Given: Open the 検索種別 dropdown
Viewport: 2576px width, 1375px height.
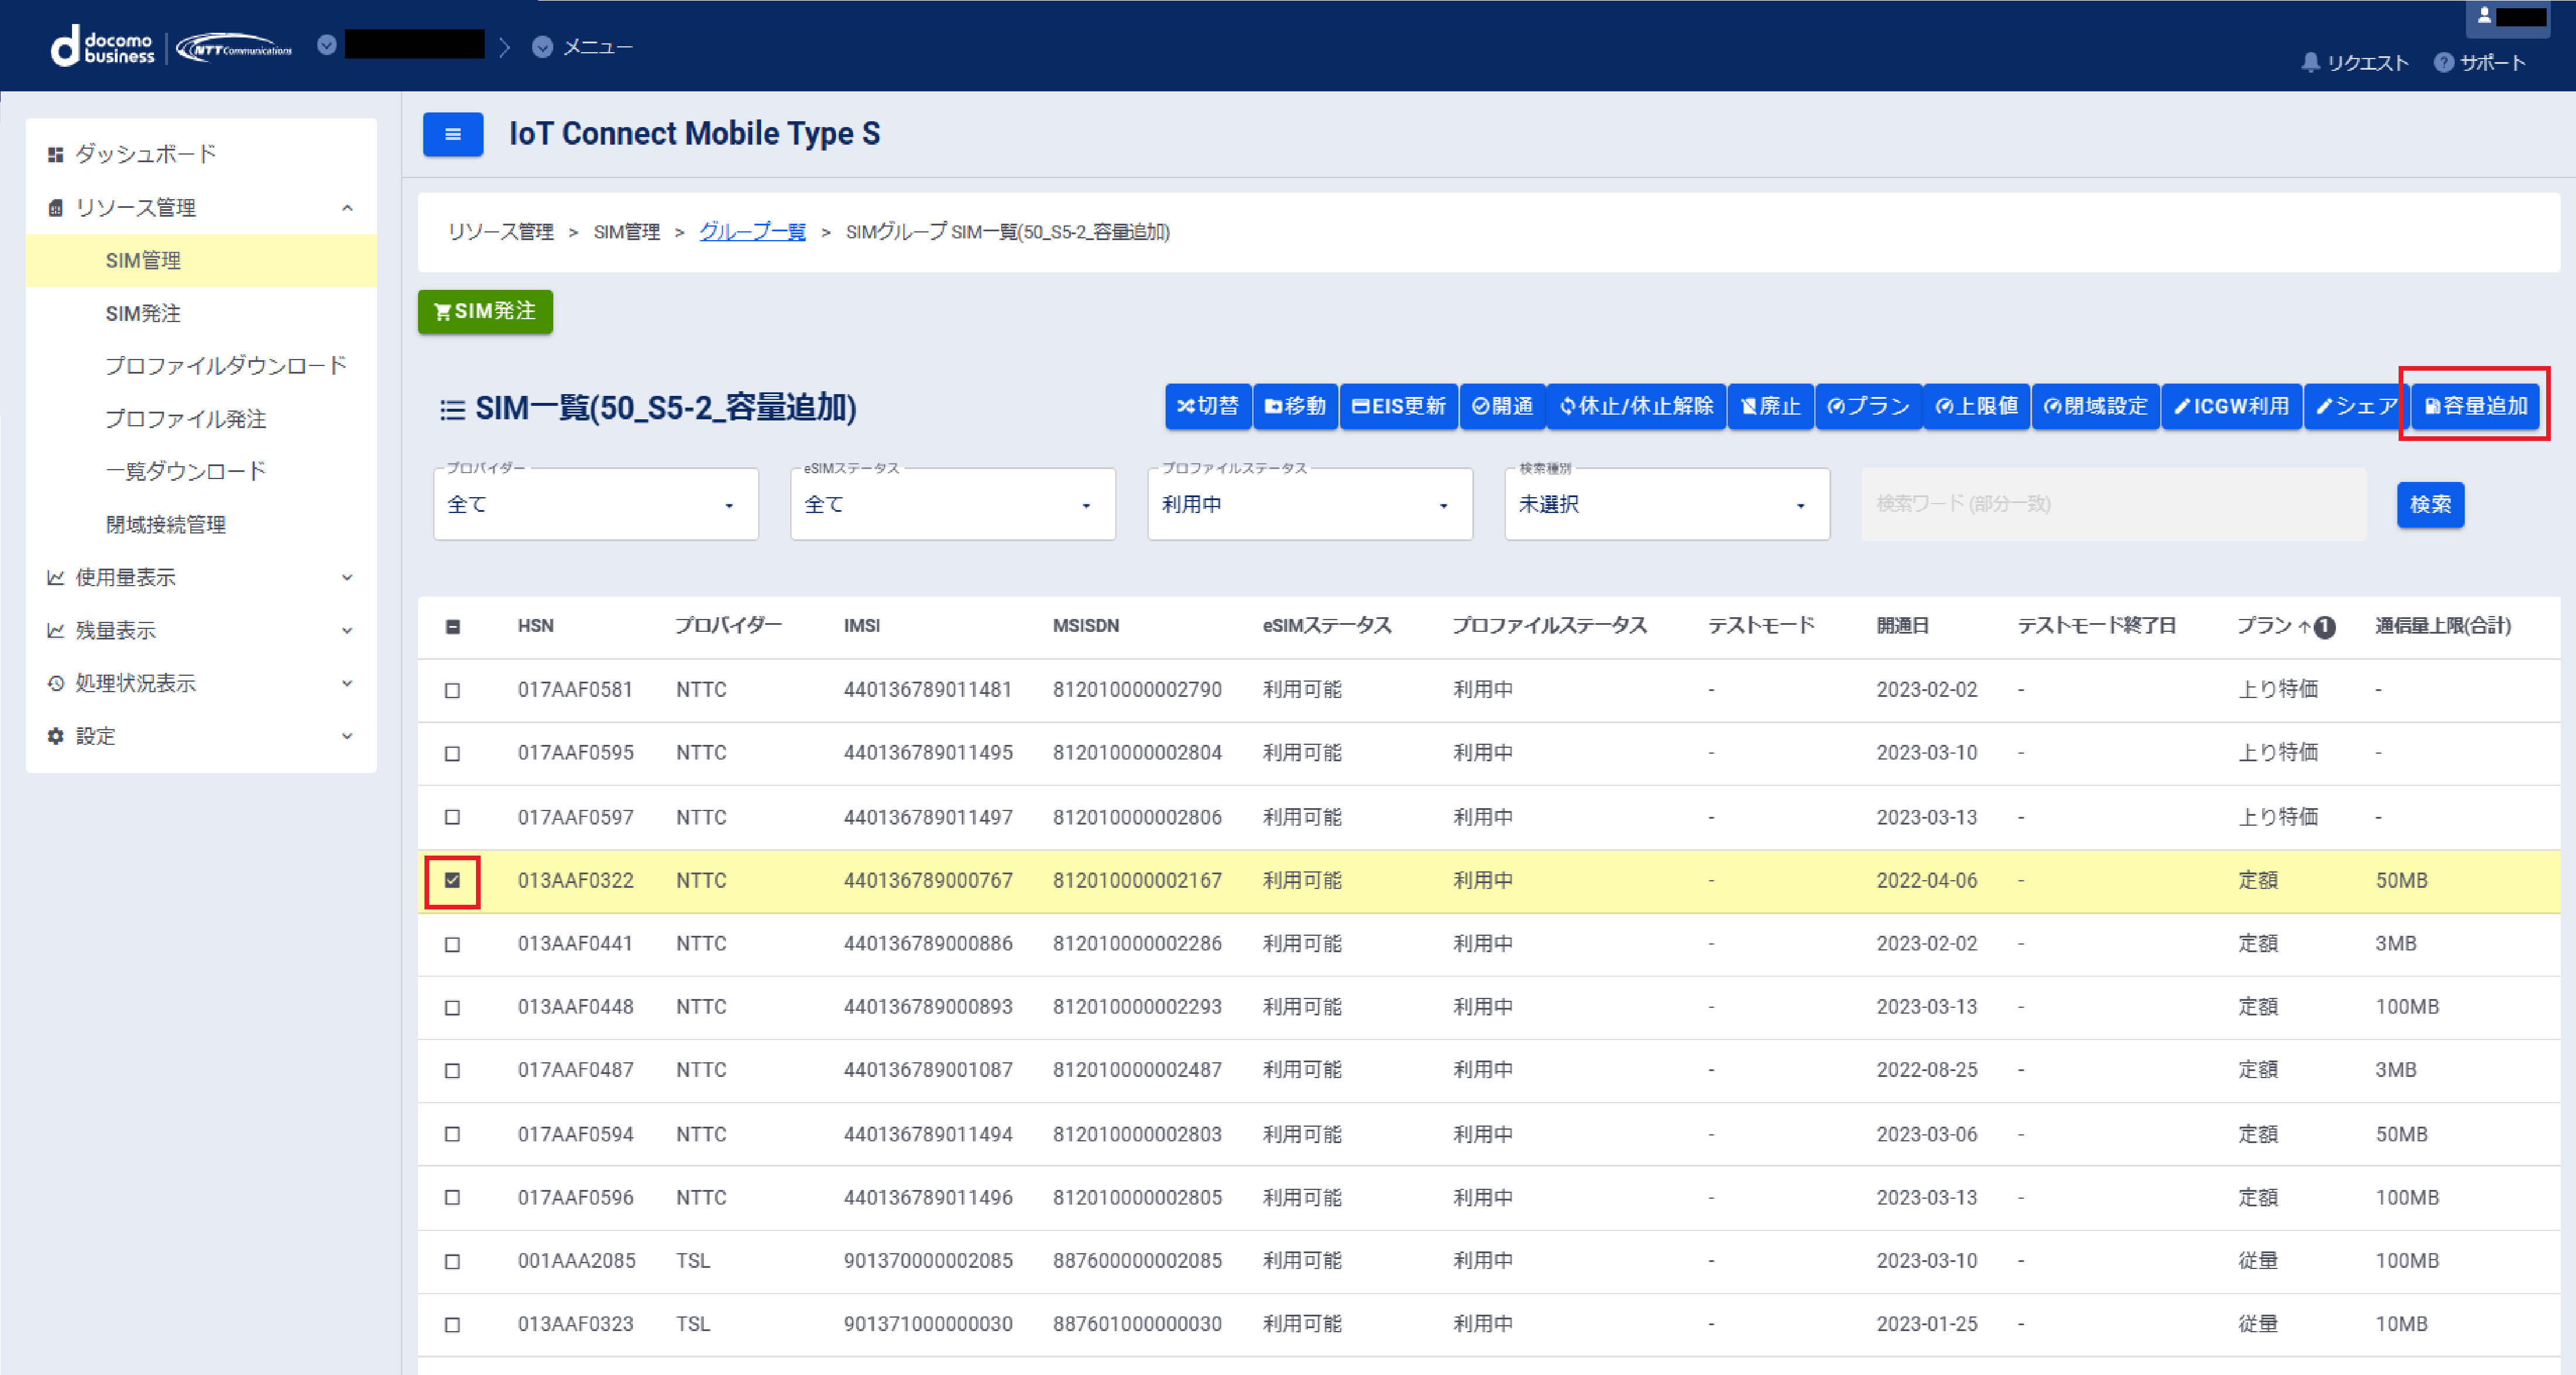Looking at the screenshot, I should 1666,505.
